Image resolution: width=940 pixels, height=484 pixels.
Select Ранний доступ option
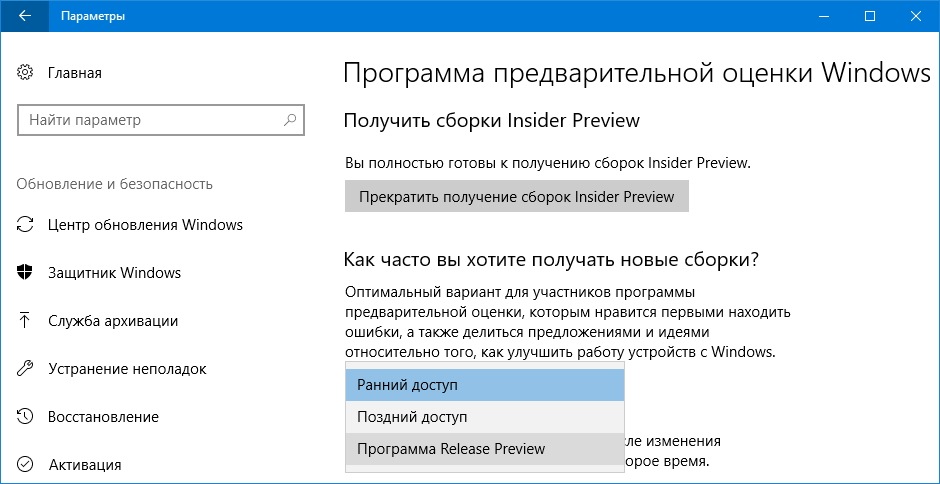[484, 384]
